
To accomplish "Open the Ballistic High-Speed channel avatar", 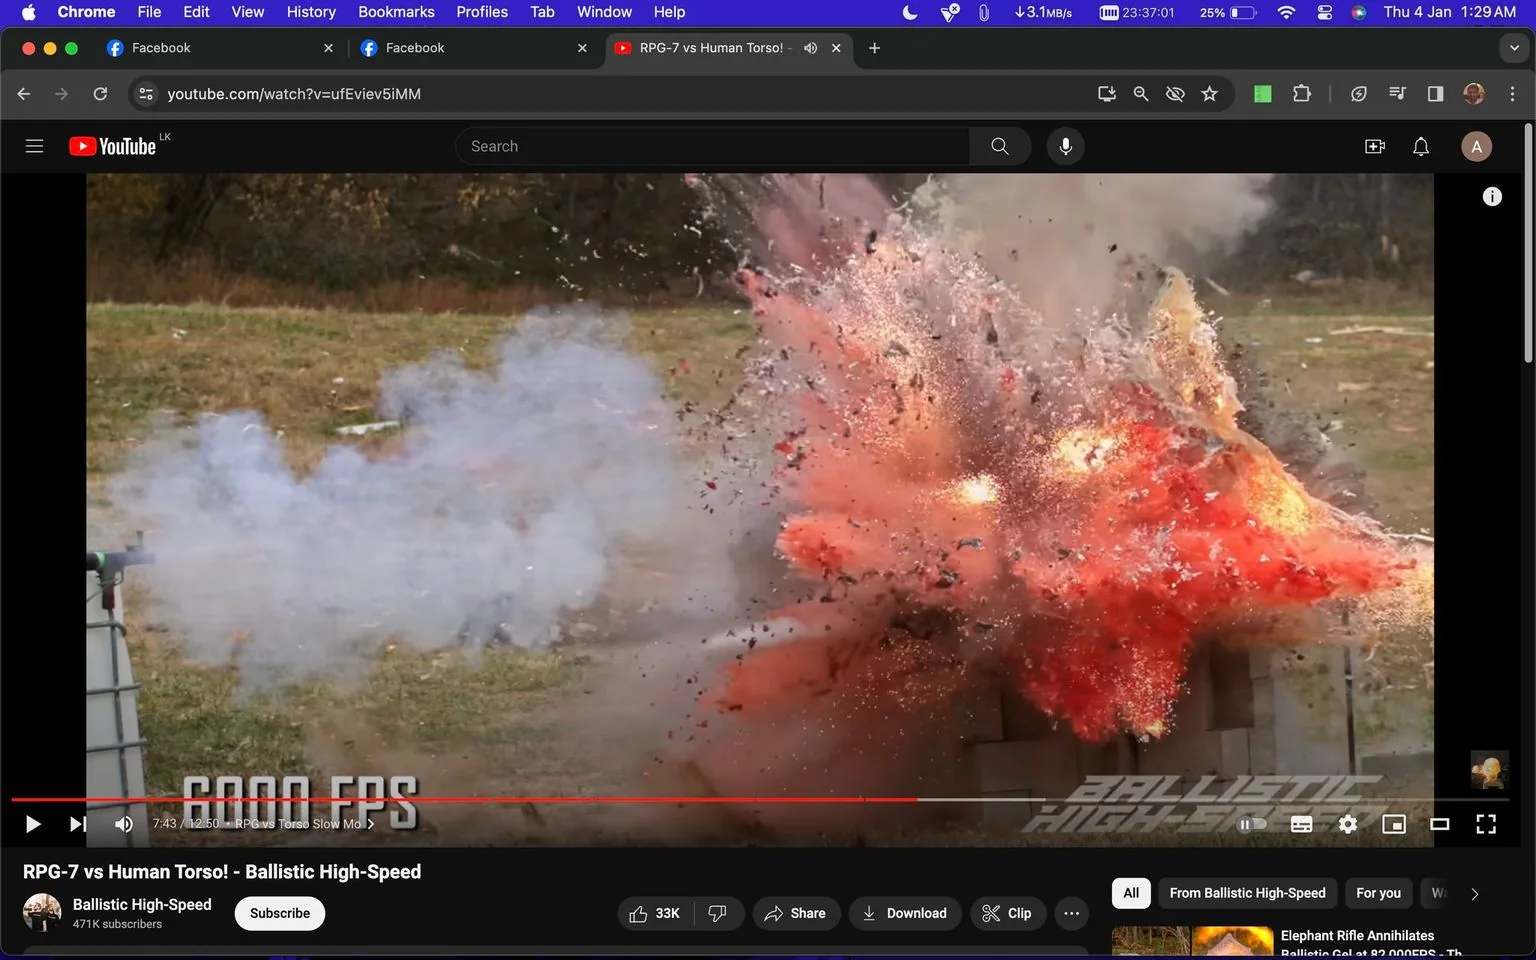I will [42, 912].
